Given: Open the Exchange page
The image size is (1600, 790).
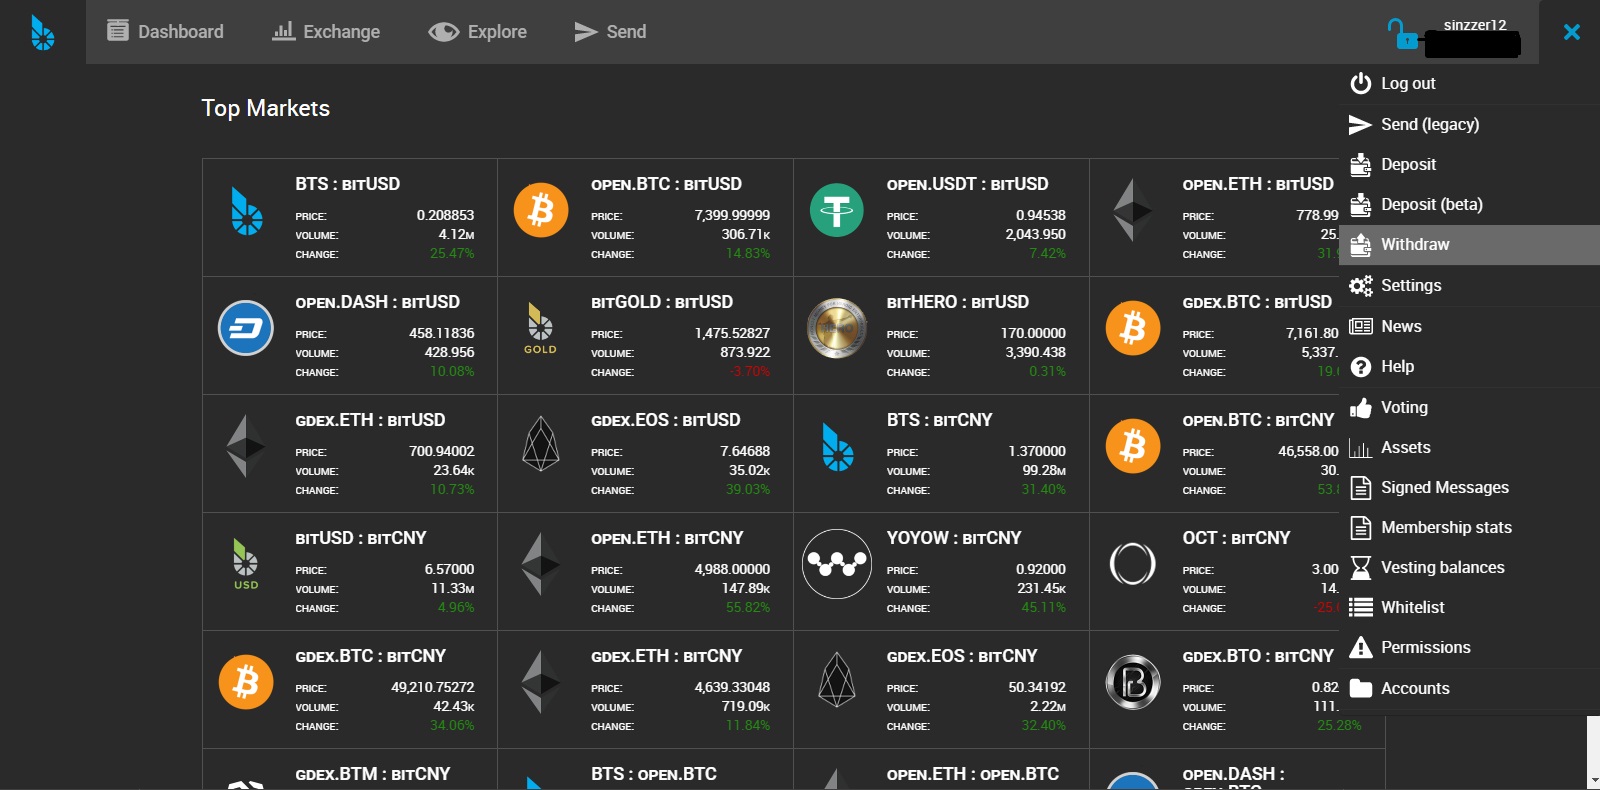Looking at the screenshot, I should (326, 32).
